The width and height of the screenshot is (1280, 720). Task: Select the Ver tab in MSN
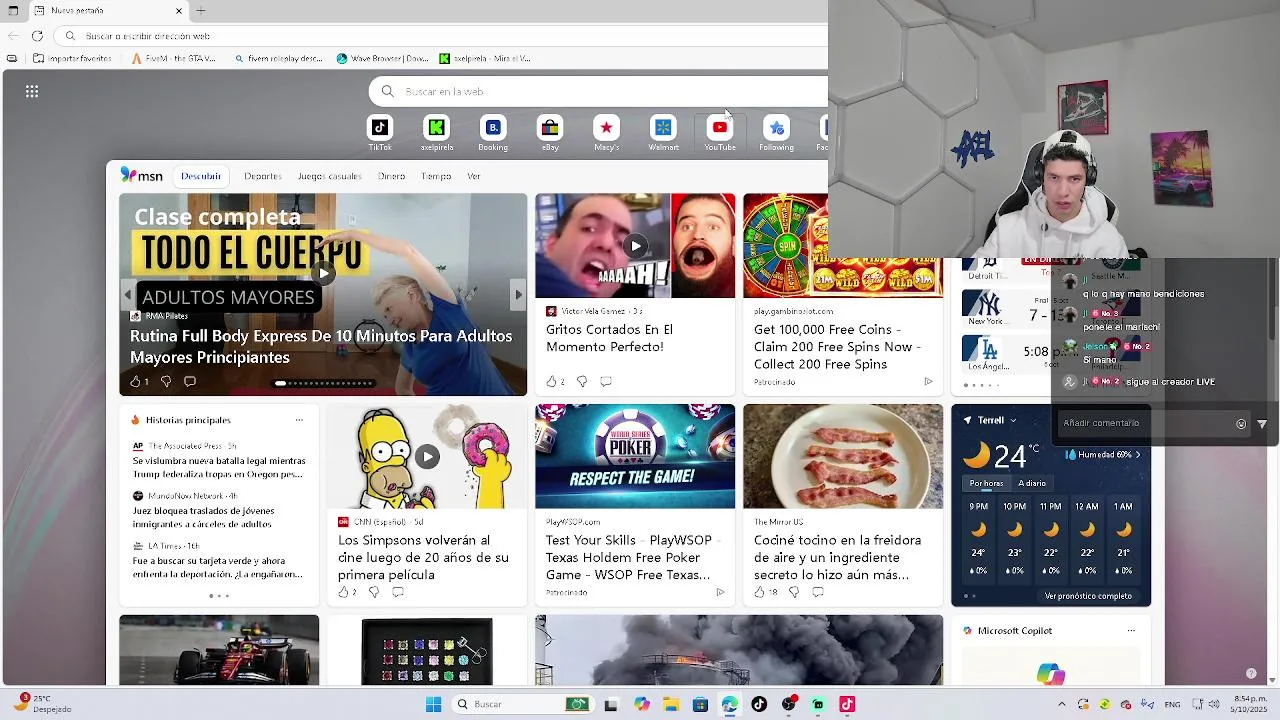[474, 176]
